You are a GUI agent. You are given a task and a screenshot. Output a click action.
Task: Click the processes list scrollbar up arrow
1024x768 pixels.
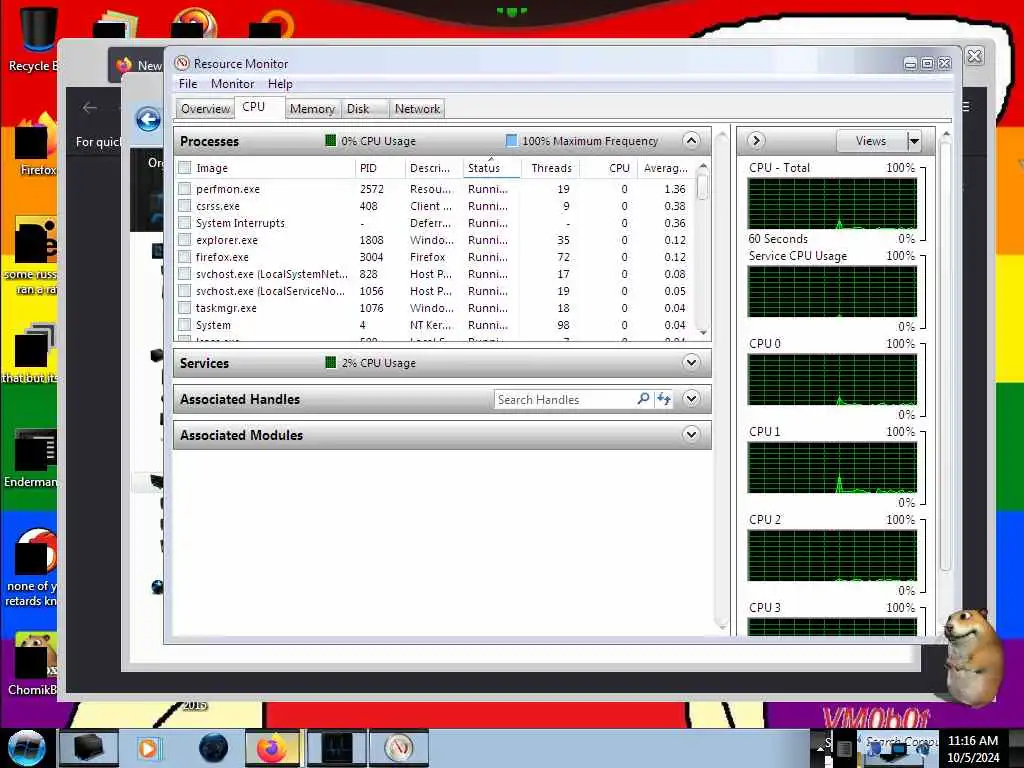(x=703, y=166)
